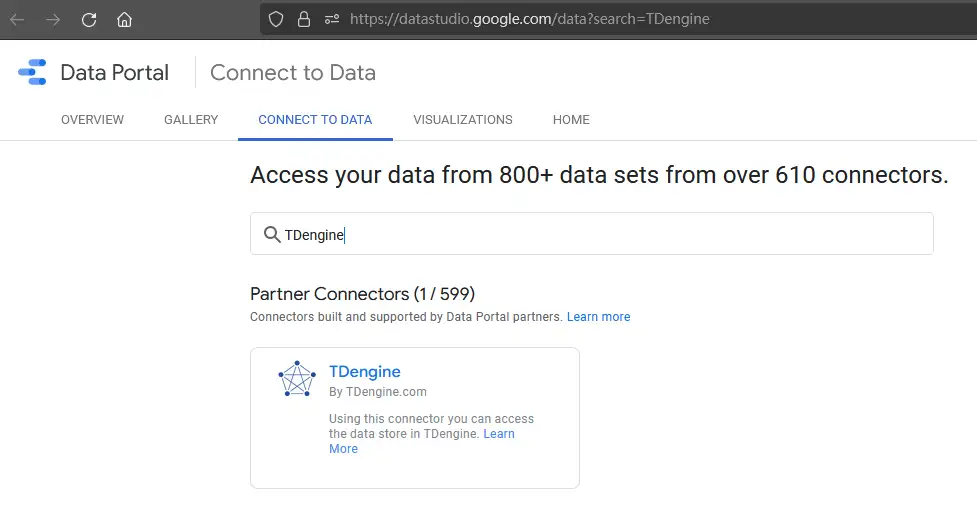
Task: Select the Connect to Data tab
Action: pos(315,120)
